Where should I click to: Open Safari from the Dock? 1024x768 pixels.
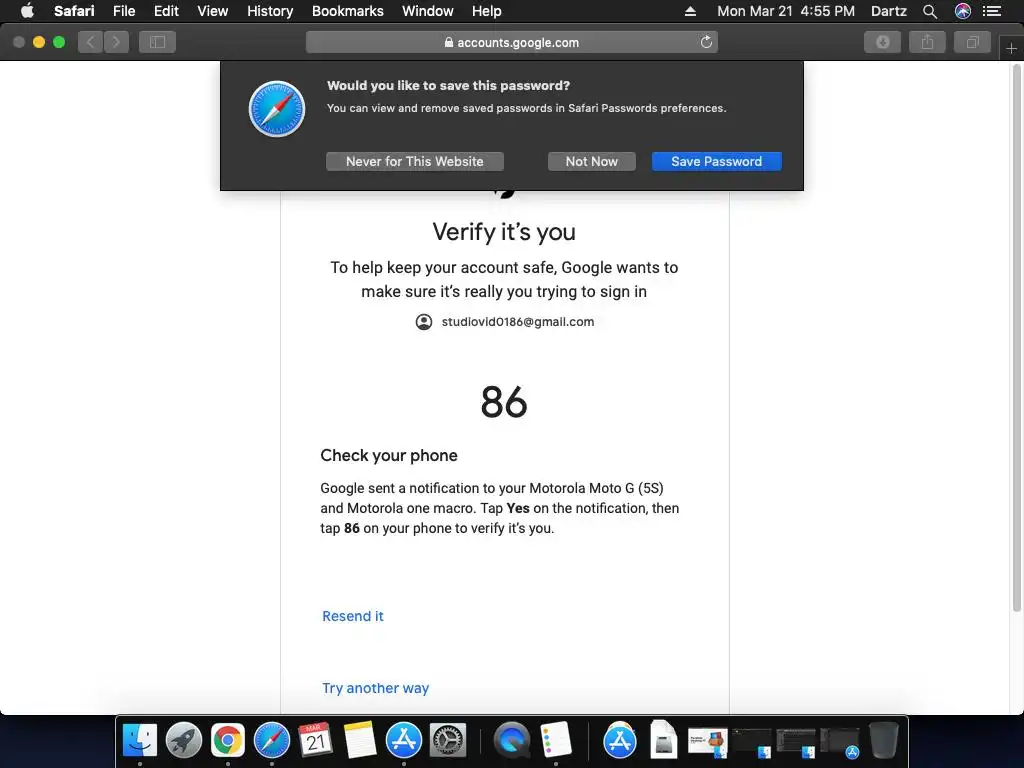[x=272, y=741]
